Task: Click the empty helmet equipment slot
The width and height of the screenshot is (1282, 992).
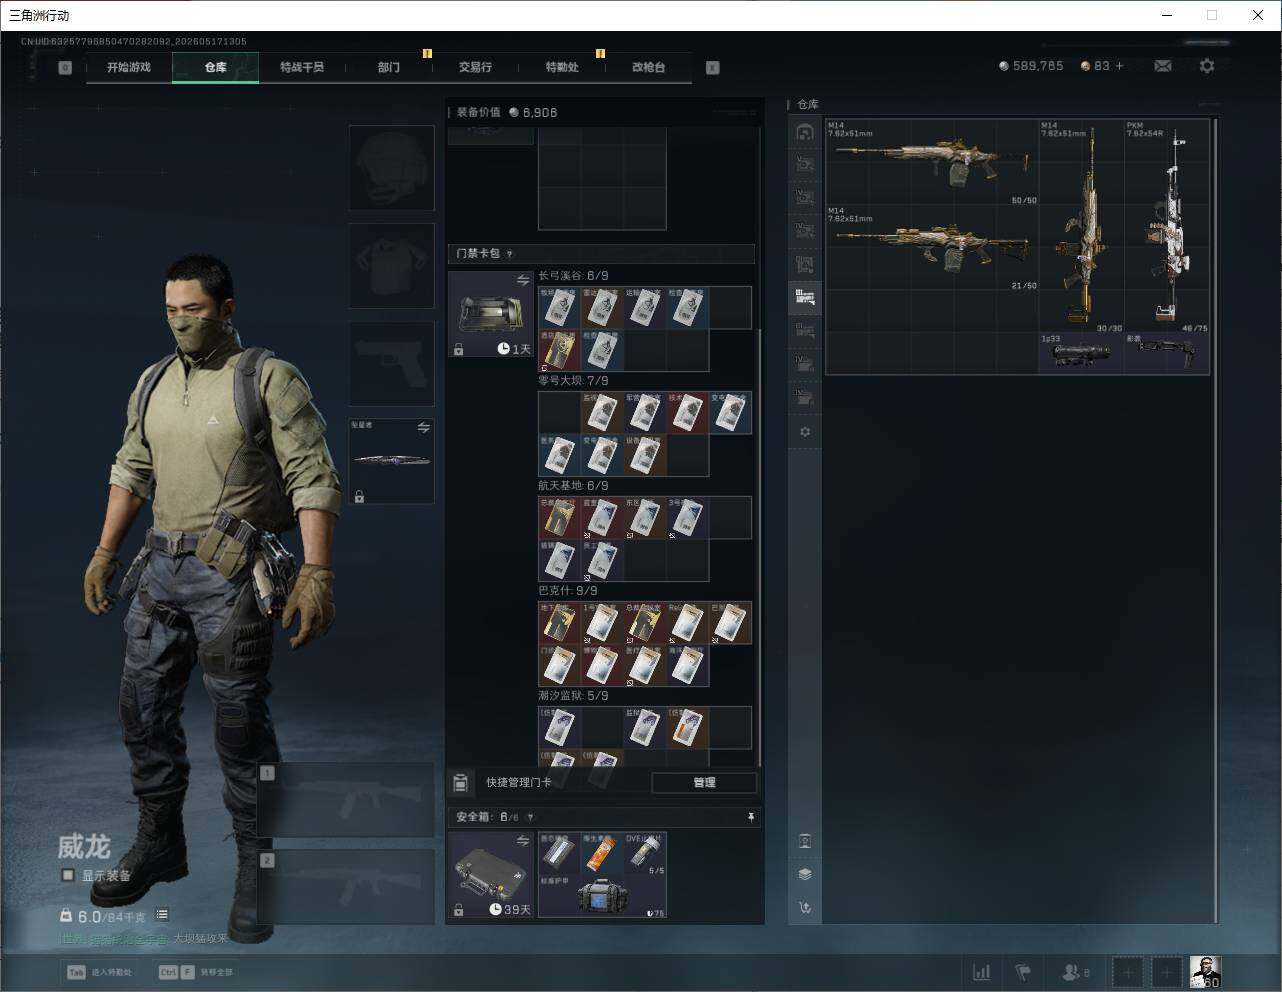Action: coord(392,167)
